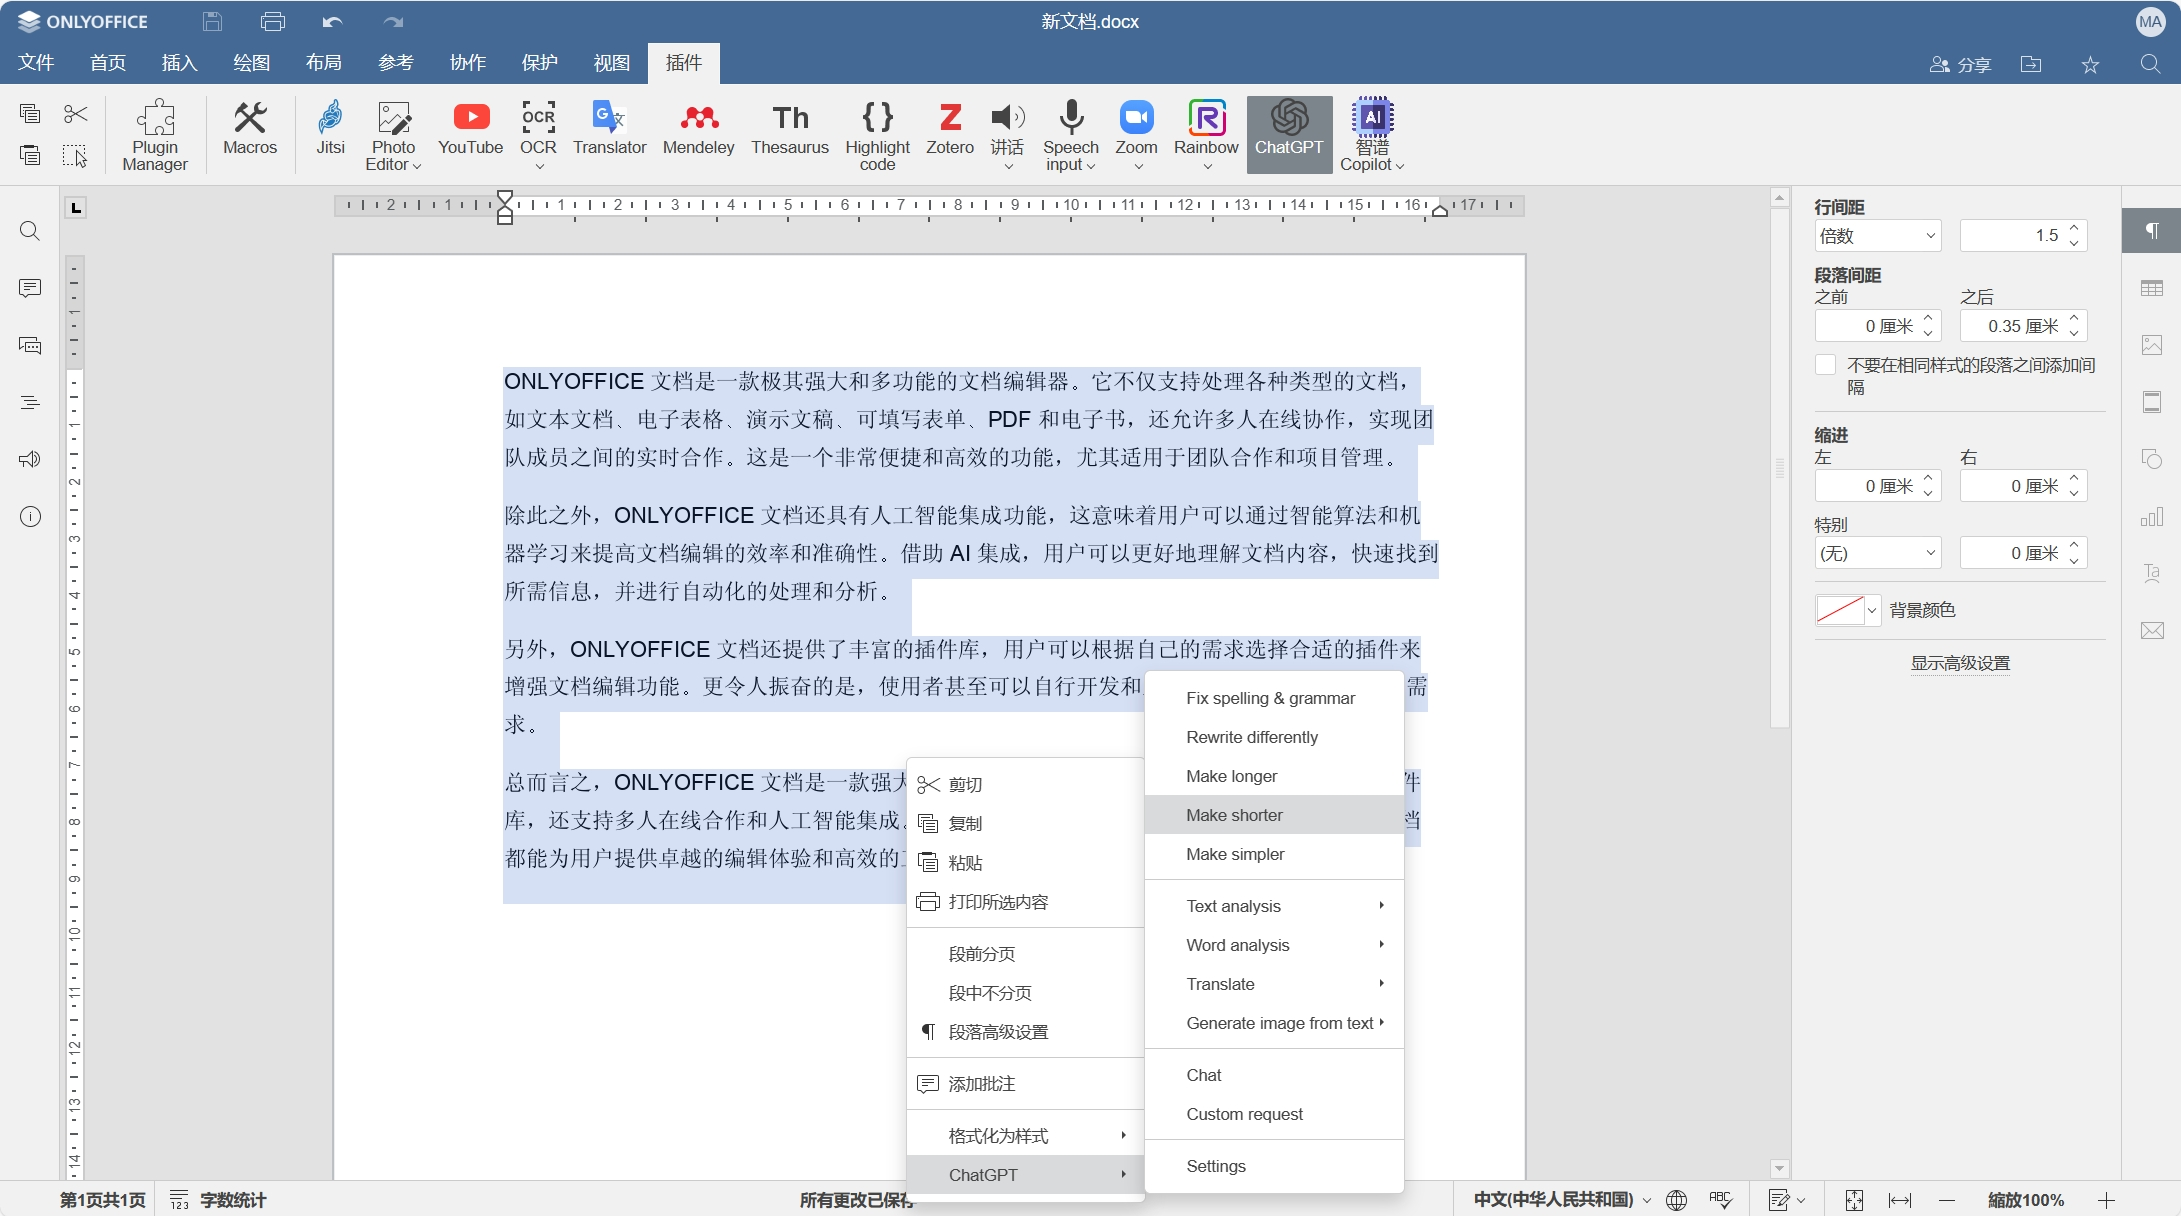Open the comments panel in left sidebar
2181x1216 pixels.
pos(30,288)
